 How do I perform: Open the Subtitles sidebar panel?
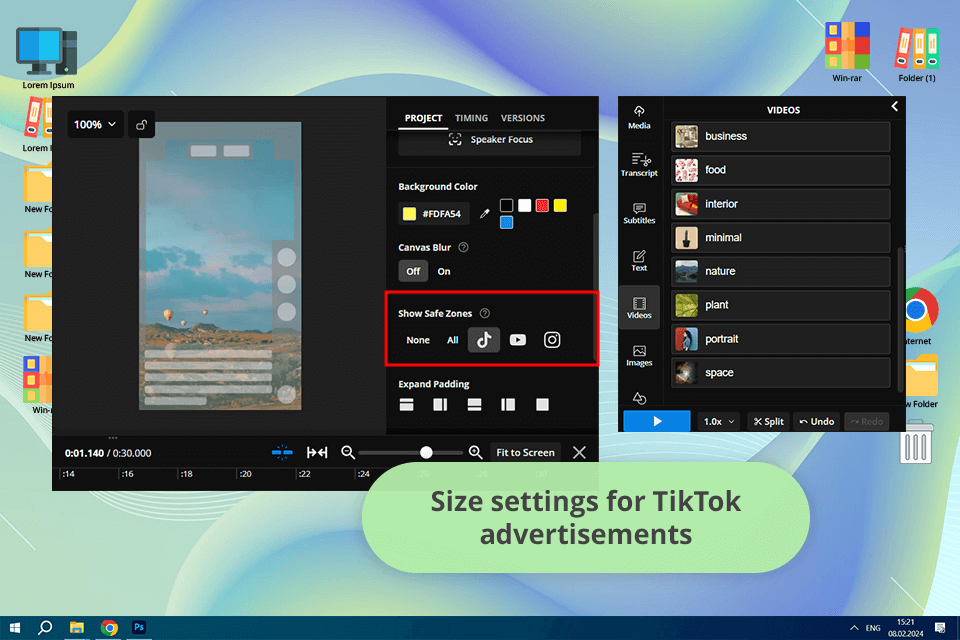[x=639, y=213]
